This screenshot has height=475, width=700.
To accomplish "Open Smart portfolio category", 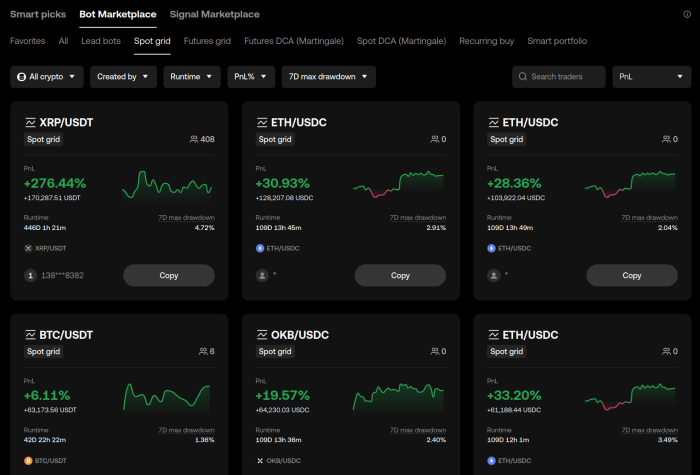I will [557, 41].
